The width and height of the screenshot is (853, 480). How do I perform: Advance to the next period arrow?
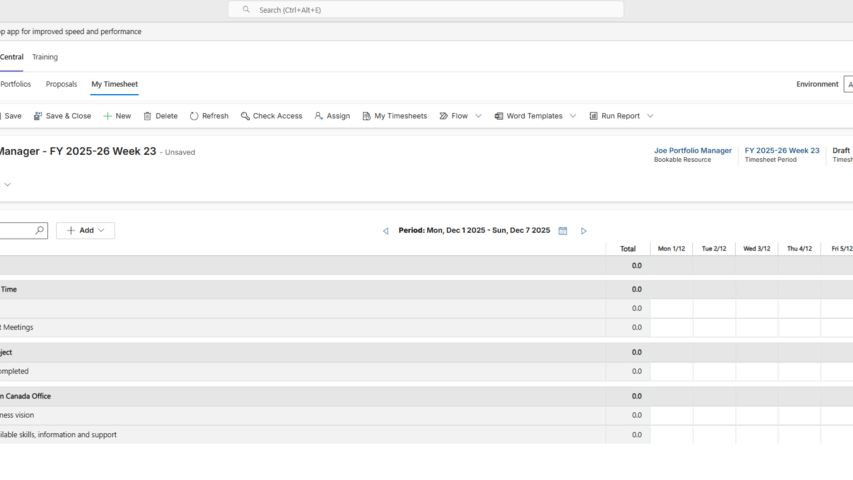click(584, 231)
